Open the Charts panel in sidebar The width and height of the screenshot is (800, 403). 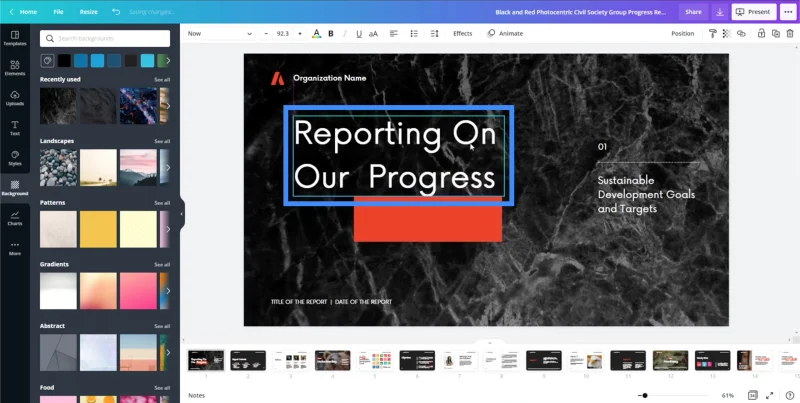click(x=15, y=218)
